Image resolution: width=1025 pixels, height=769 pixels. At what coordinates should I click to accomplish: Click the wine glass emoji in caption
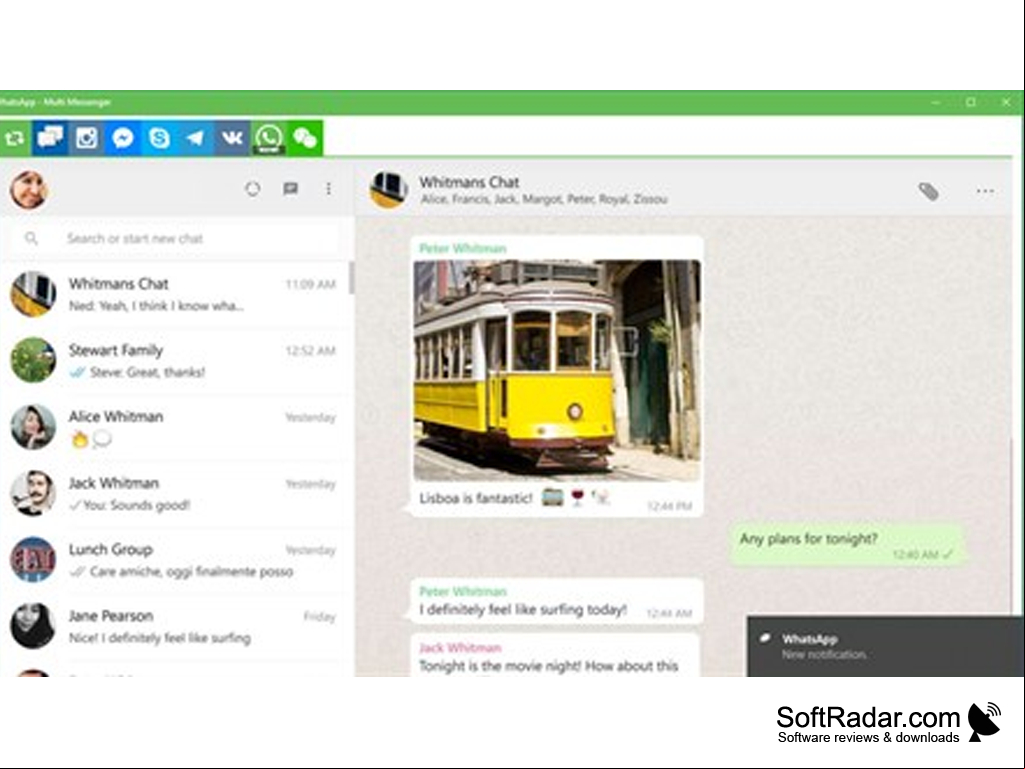[x=577, y=498]
